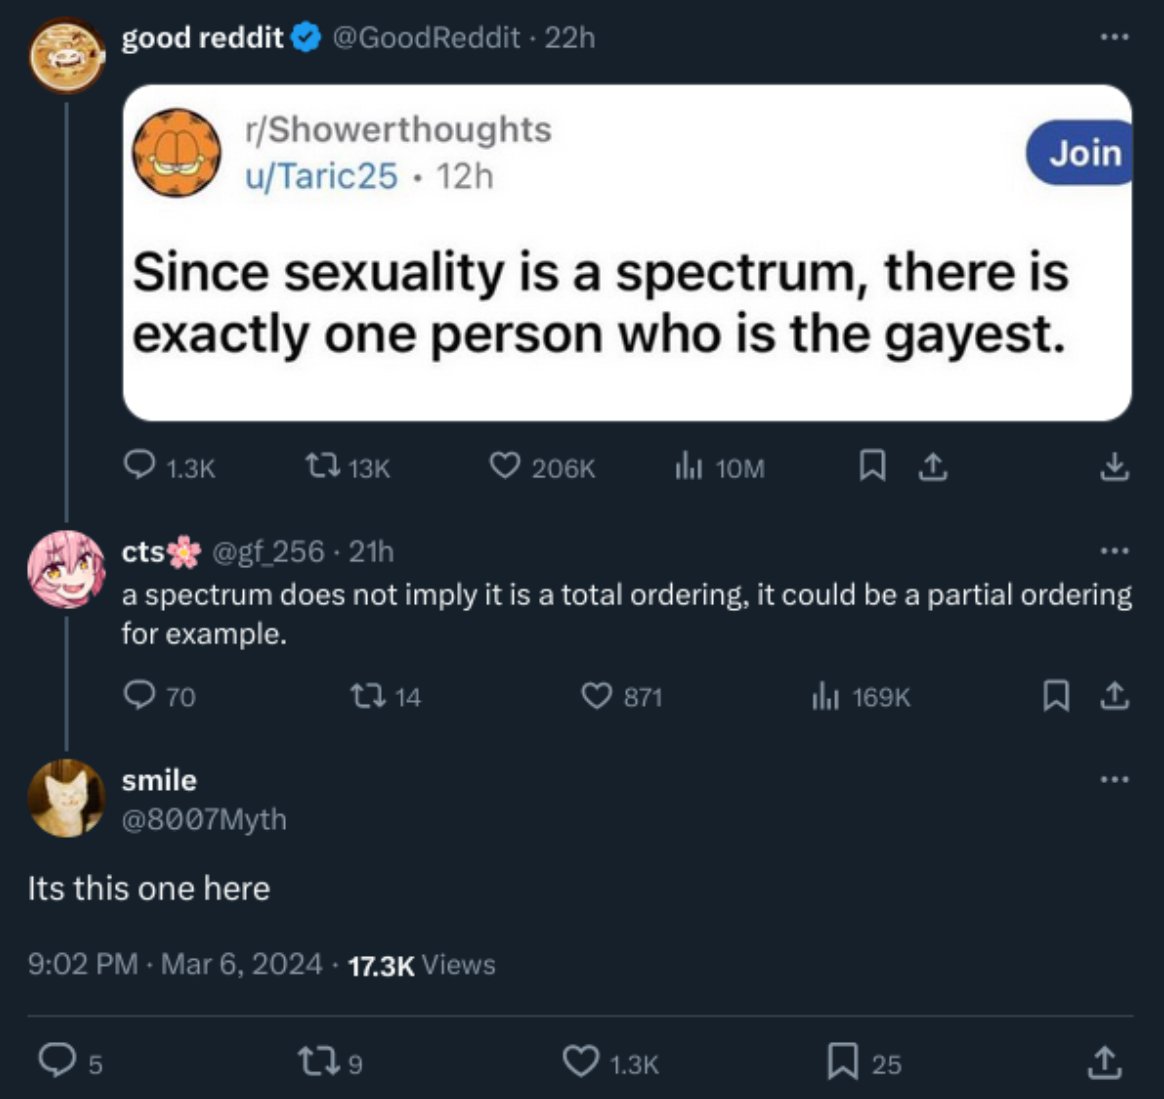
Task: Bookmark the good reddit post
Action: [872, 466]
